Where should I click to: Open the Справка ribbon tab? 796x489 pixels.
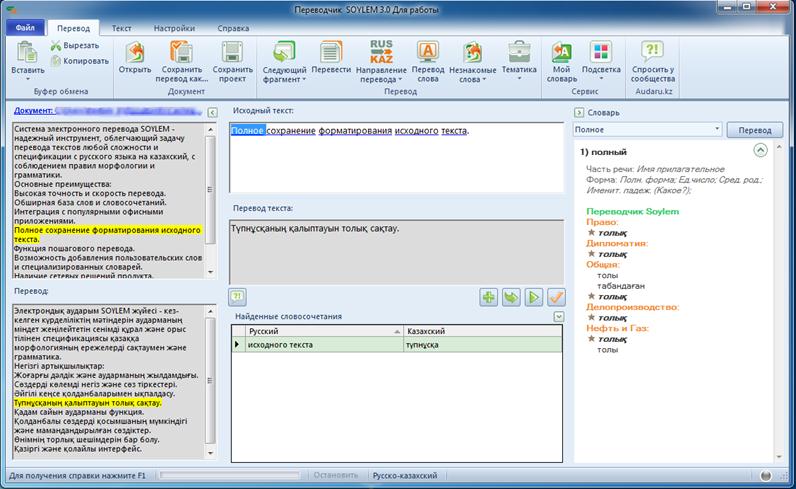pos(233,30)
